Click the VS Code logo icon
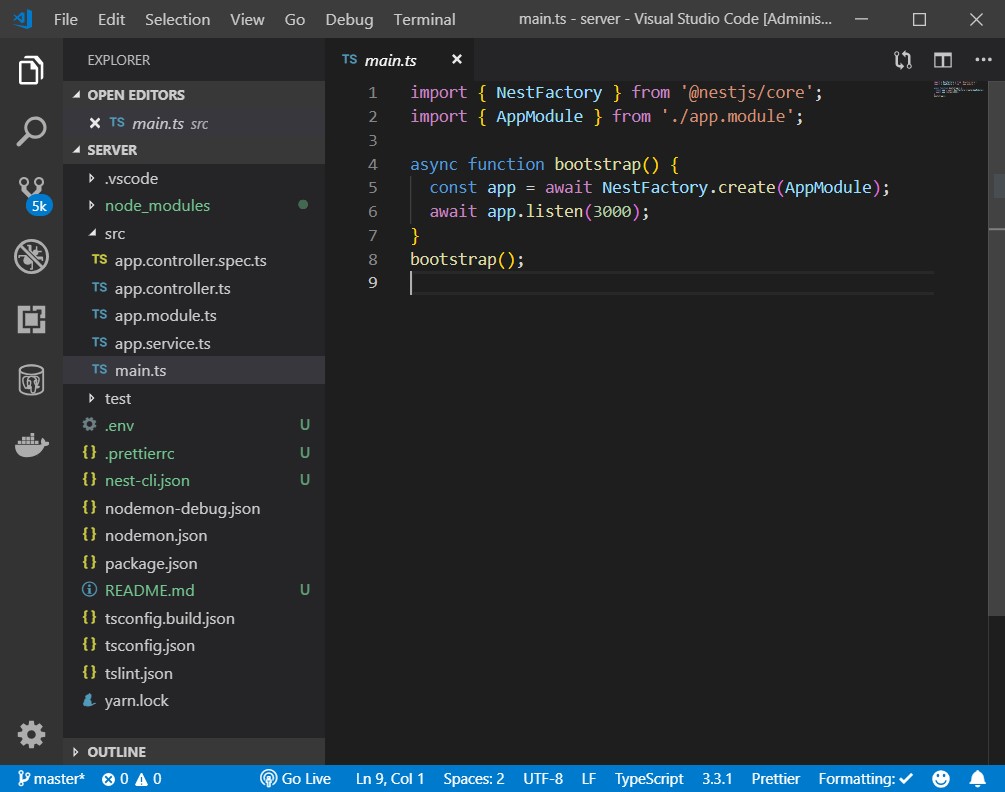1005x792 pixels. click(23, 19)
